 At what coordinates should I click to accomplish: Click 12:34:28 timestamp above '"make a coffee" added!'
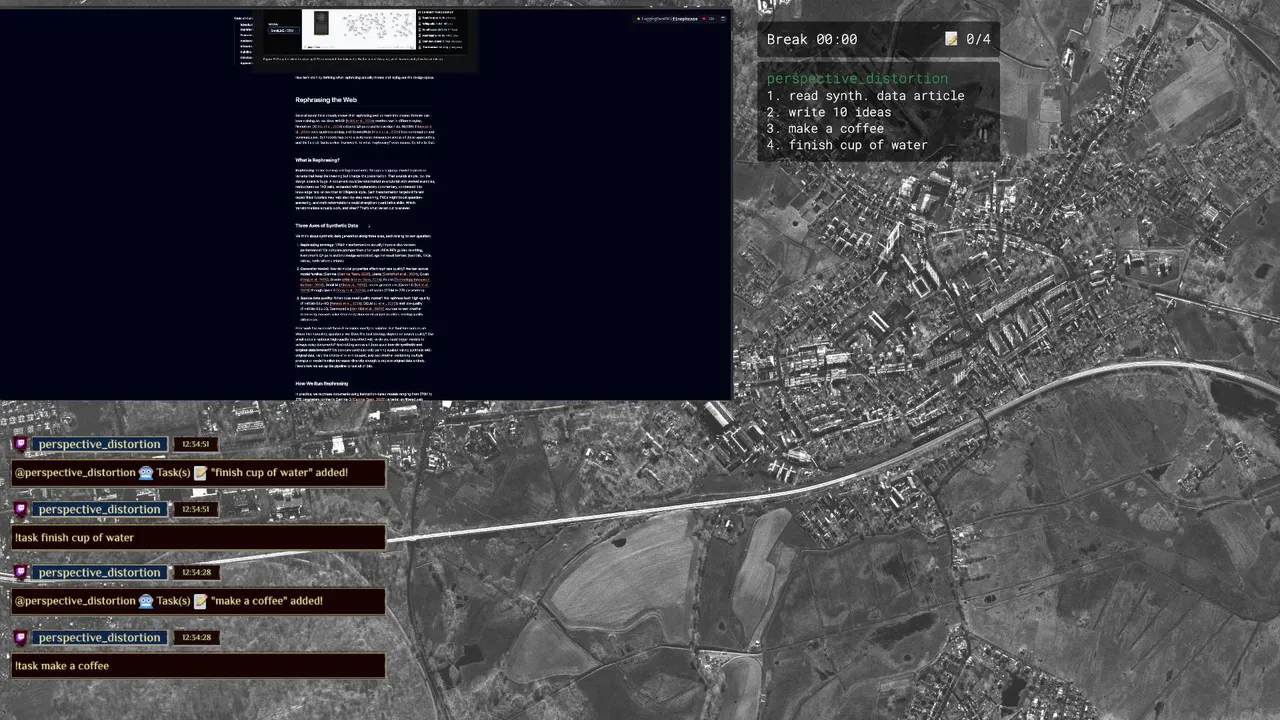(x=195, y=572)
